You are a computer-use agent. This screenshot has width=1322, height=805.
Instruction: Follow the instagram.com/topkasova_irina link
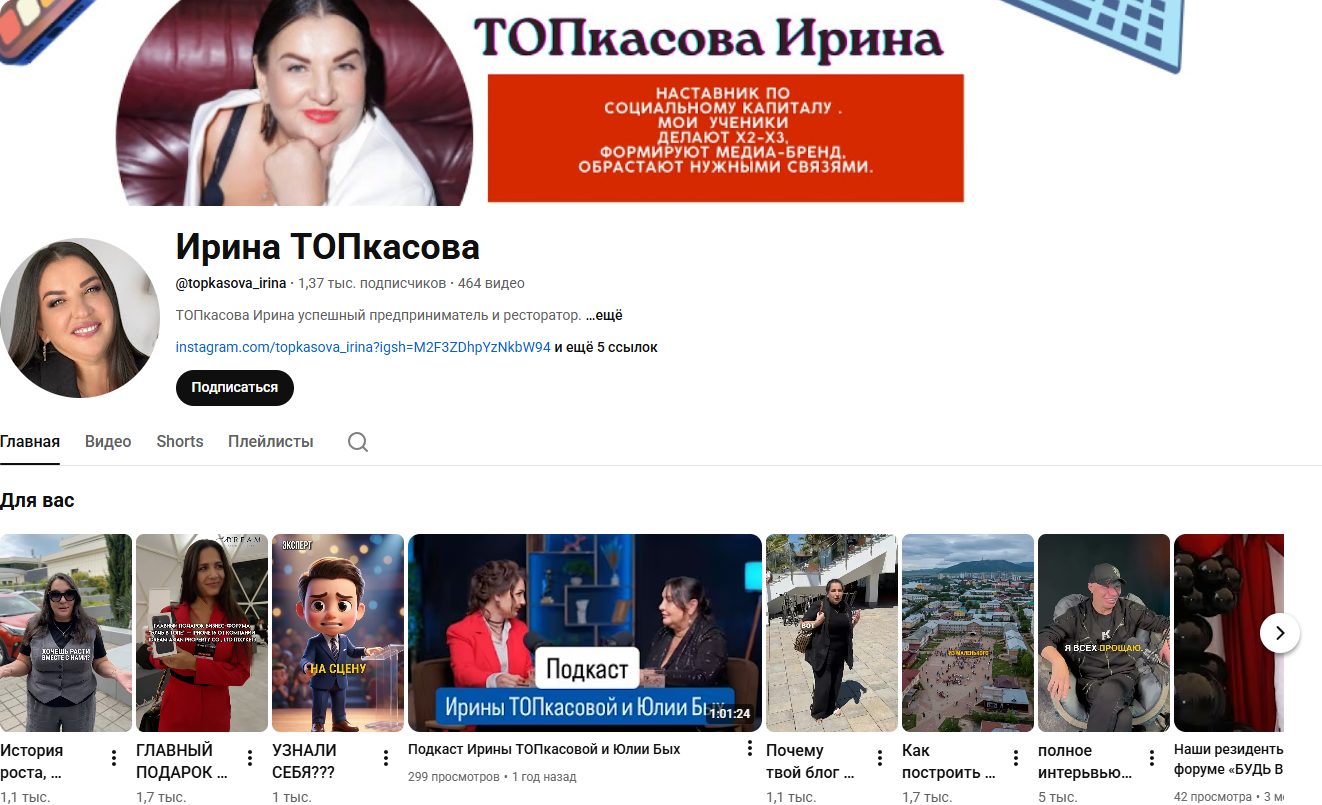coord(363,347)
